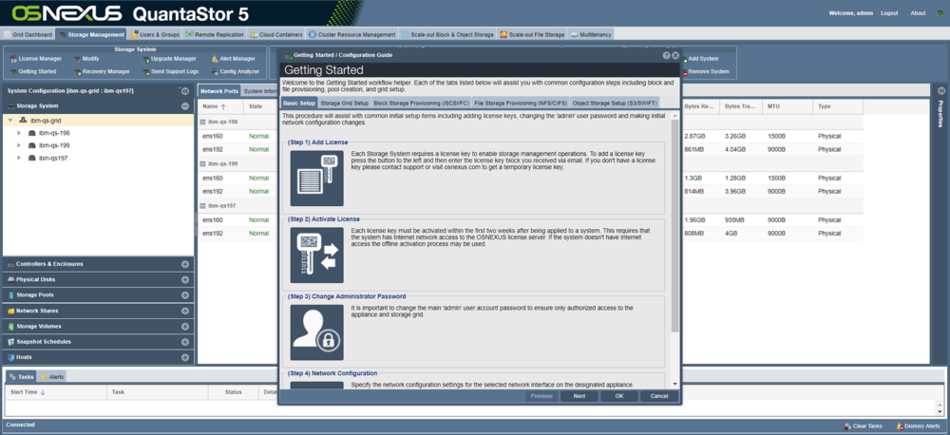The width and height of the screenshot is (950, 435).
Task: Open the License Manager toolbar item
Action: (36, 59)
